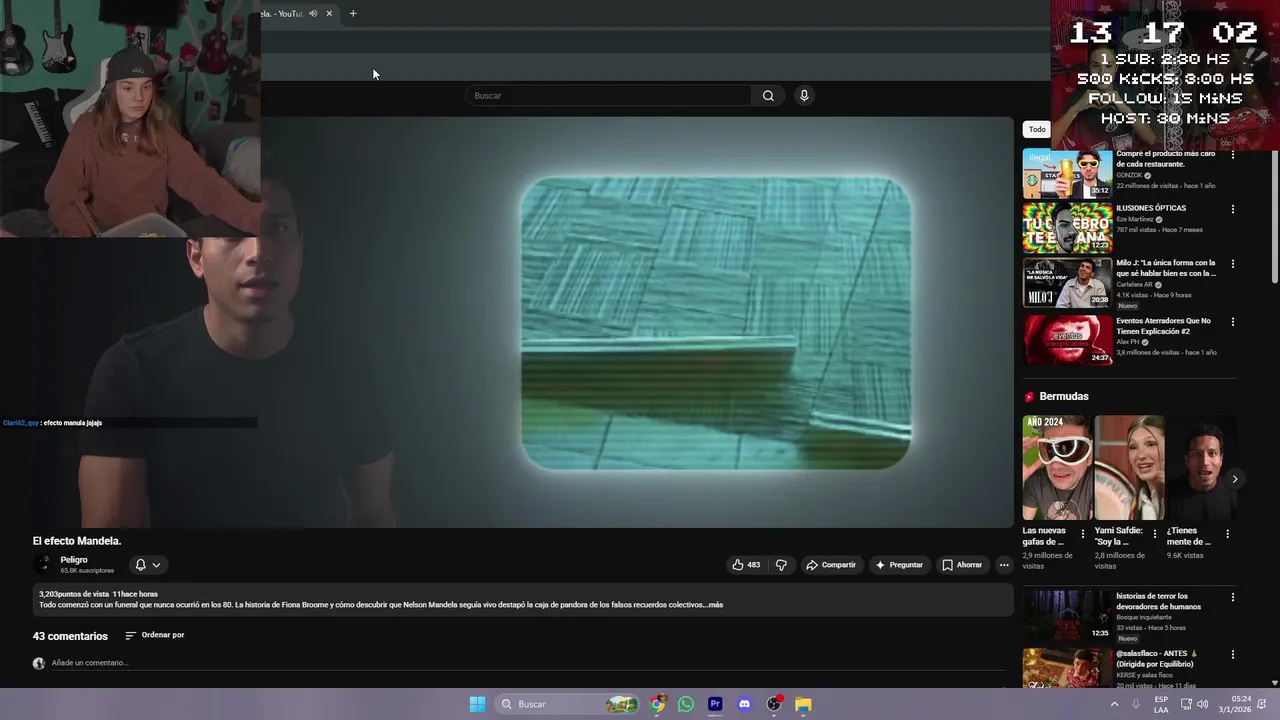Dislike the Efecto Mandela video
Viewport: 1280px width, 720px height.
pyautogui.click(x=781, y=565)
